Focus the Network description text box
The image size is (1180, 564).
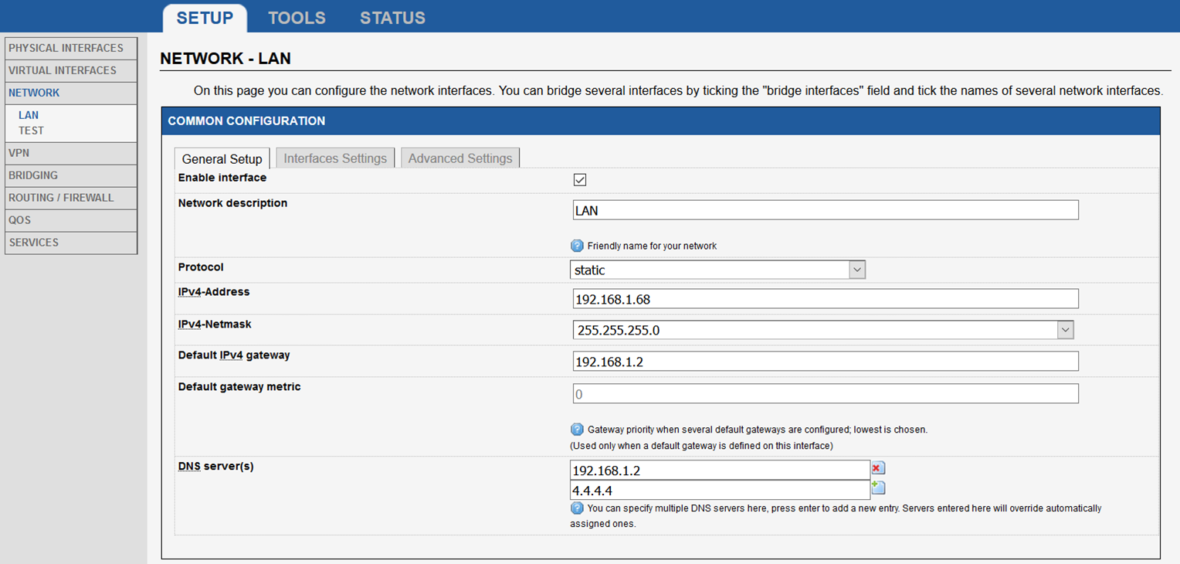[x=825, y=210]
